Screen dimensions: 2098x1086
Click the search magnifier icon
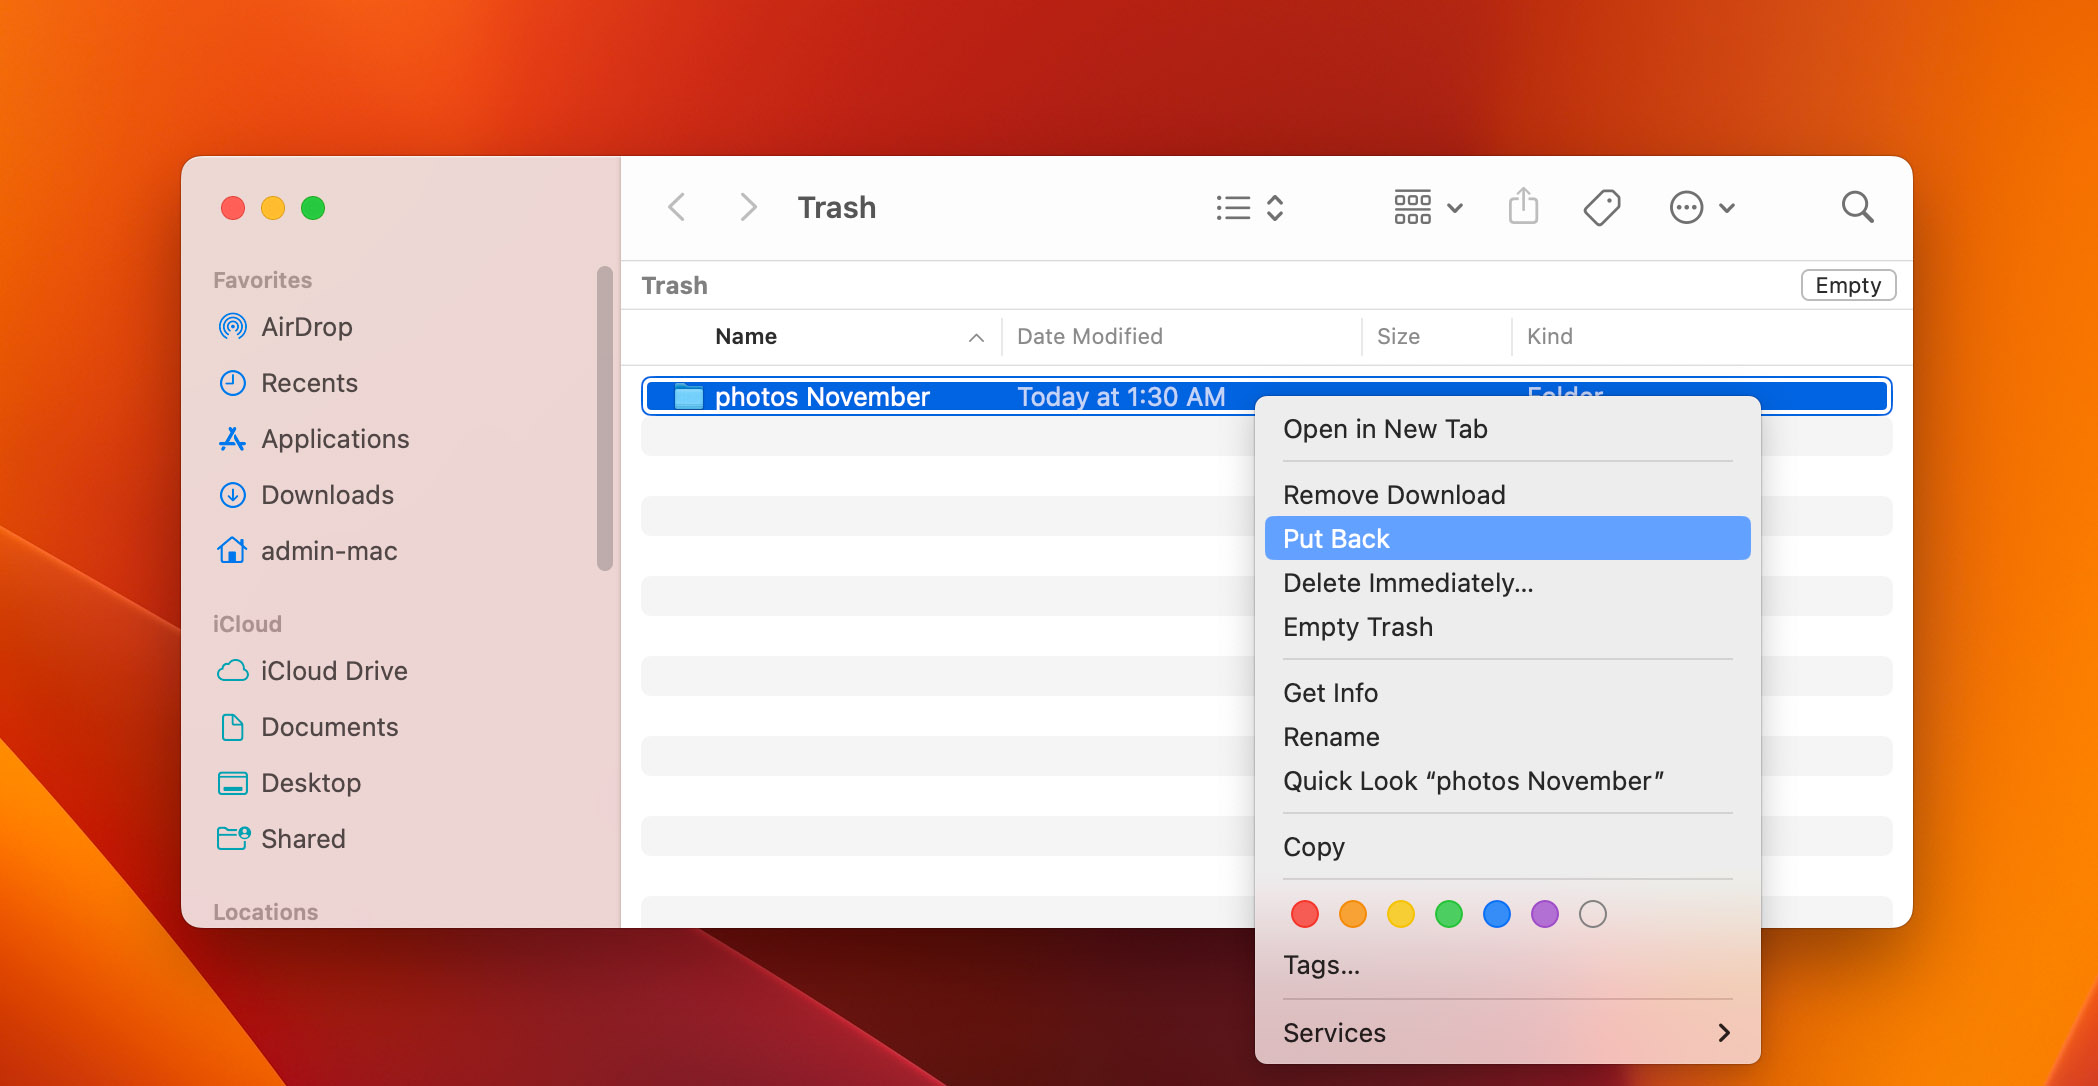[x=1857, y=207]
